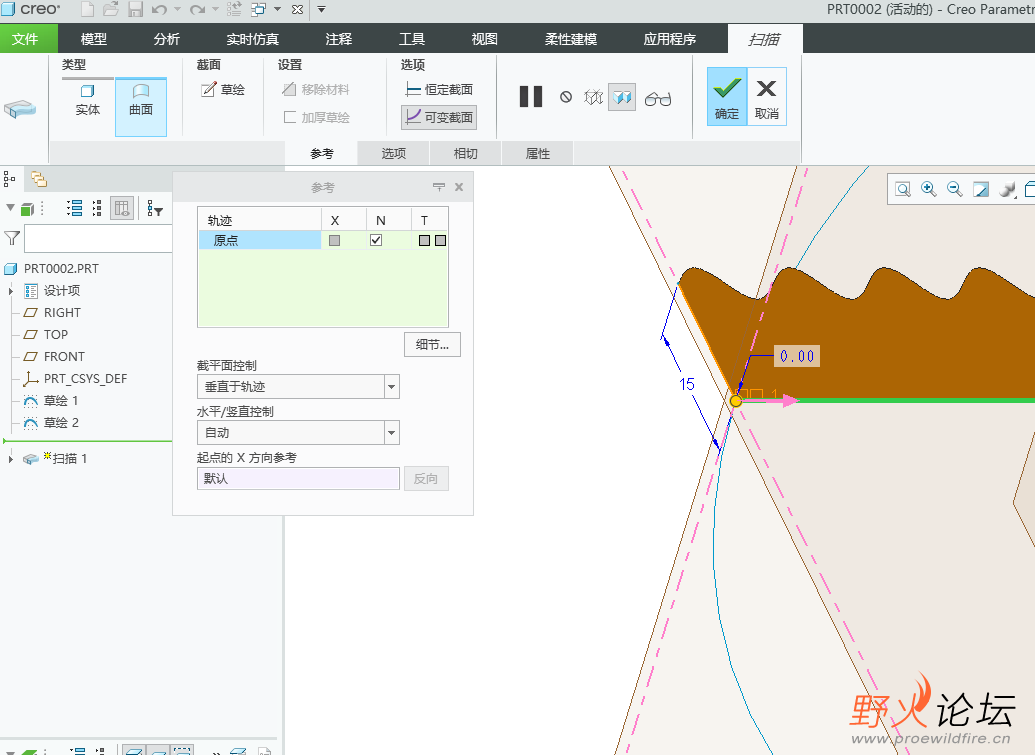Screen dimensions: 1035x755
Task: Check the 加厚草绘 thicken sketch checkbox
Action: pos(290,117)
